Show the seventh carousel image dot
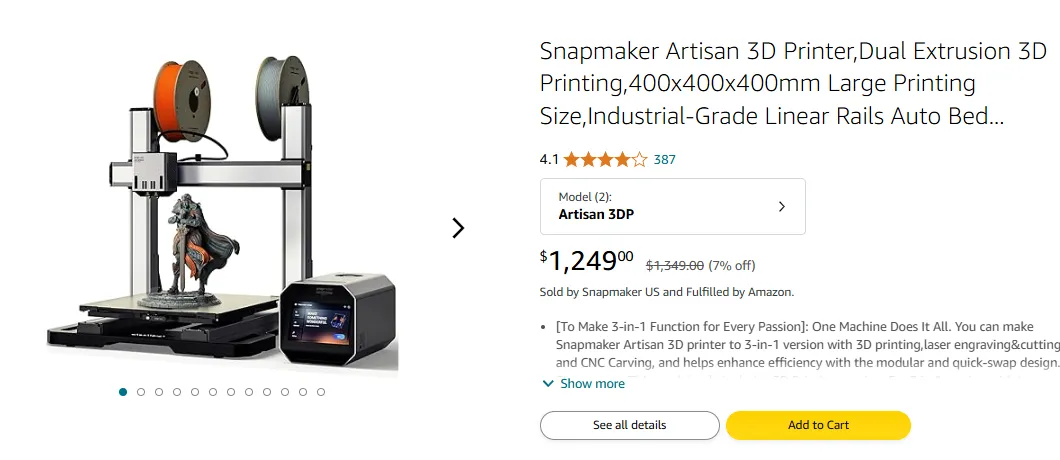Viewport: 1060px width, 460px height. (231, 392)
